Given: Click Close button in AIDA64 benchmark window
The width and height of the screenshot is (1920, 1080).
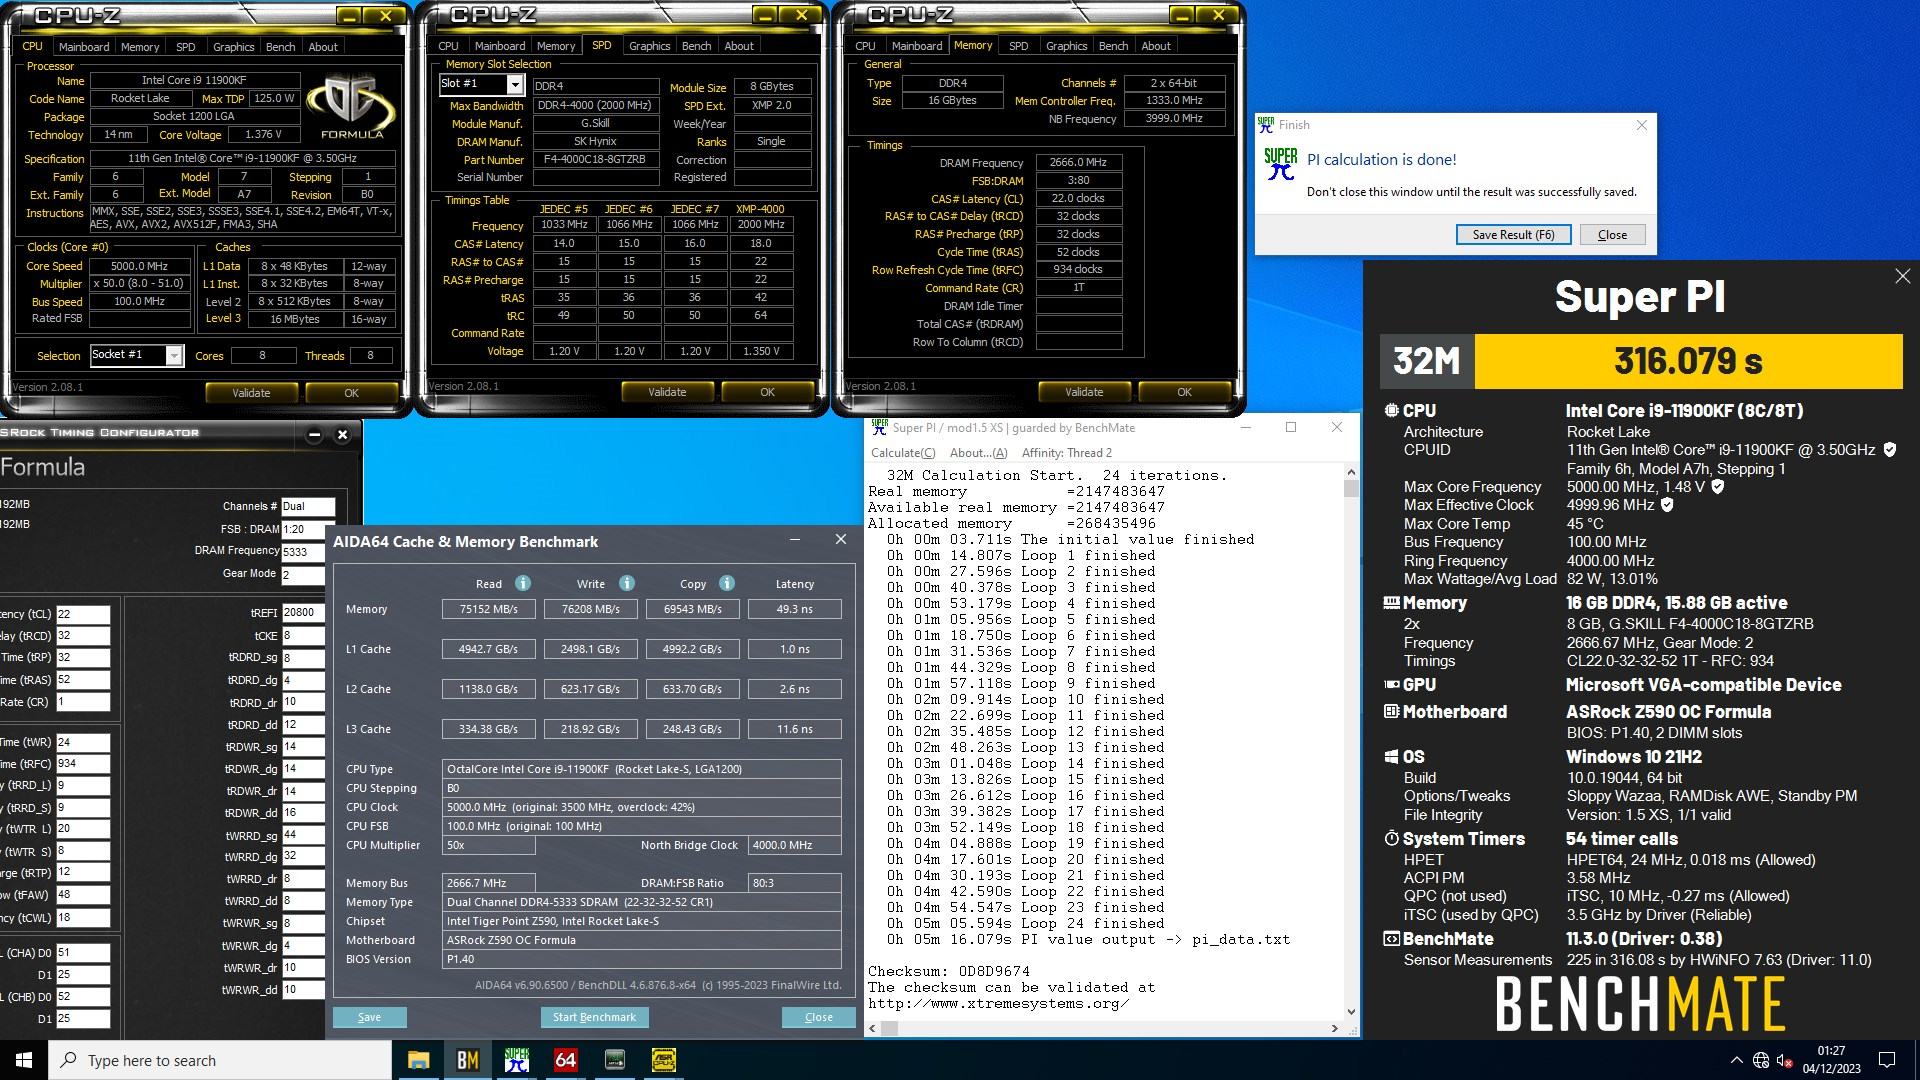Looking at the screenshot, I should (819, 1017).
